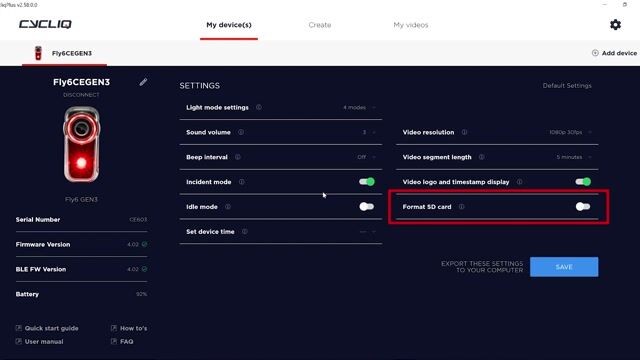Click the info icon beside Beep interval

(238, 157)
